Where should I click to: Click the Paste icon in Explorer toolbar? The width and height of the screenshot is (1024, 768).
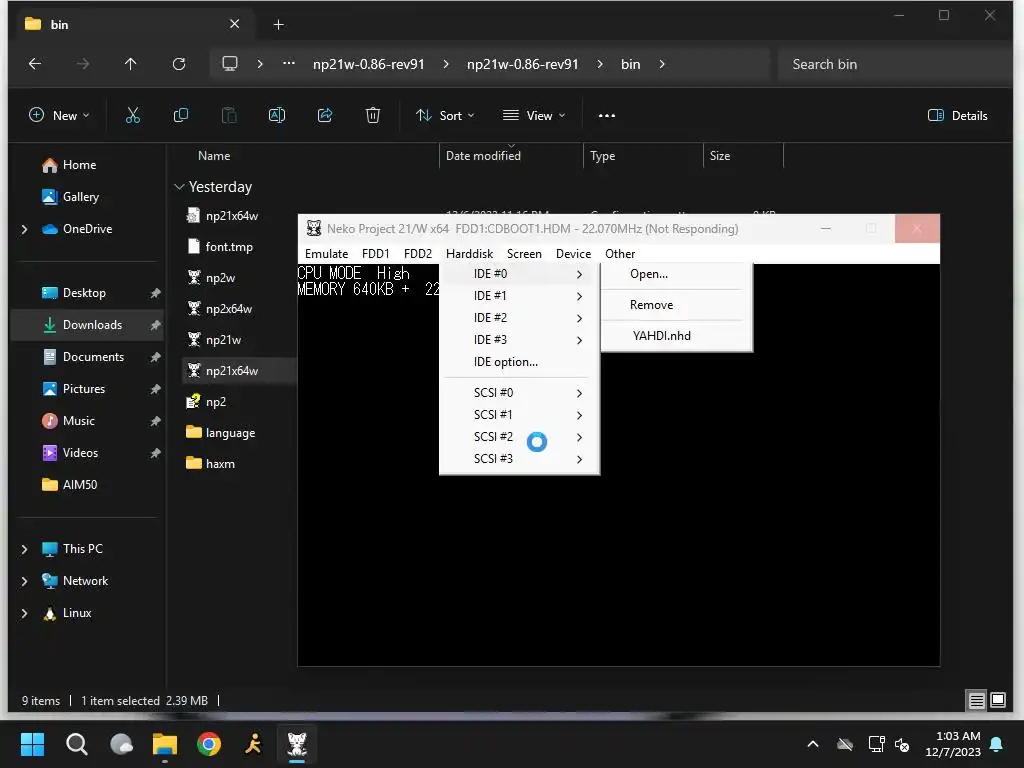click(229, 116)
